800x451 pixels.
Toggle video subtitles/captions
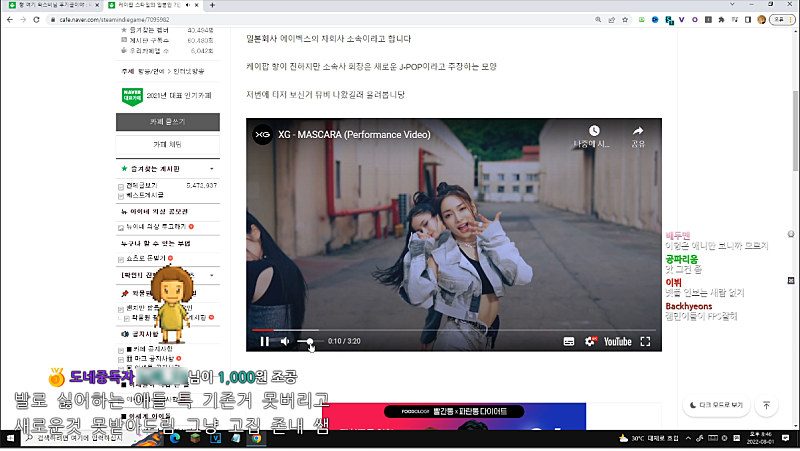569,341
